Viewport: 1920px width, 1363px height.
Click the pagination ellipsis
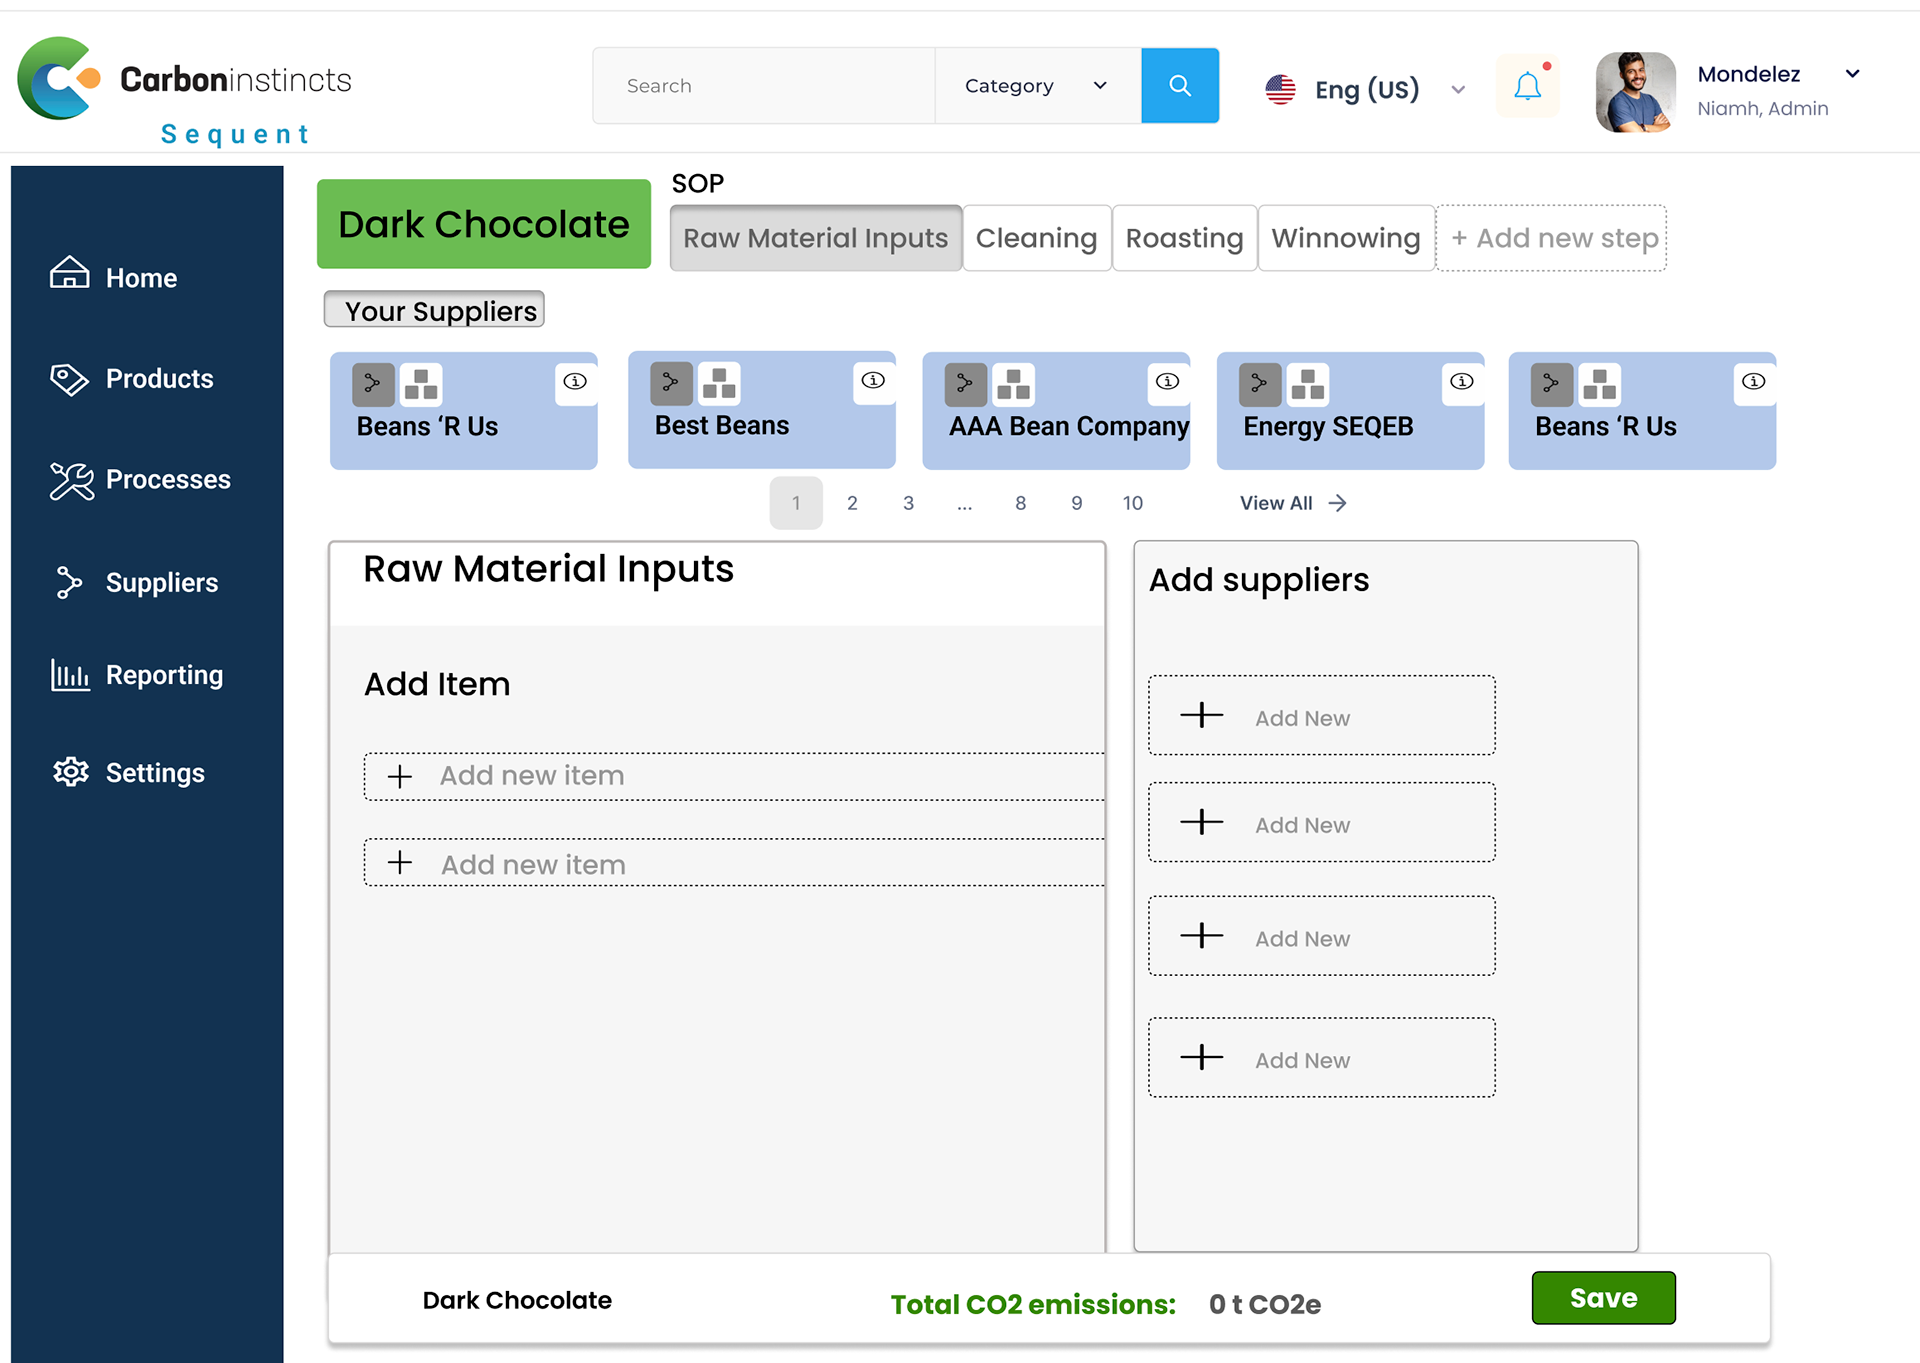click(x=964, y=504)
